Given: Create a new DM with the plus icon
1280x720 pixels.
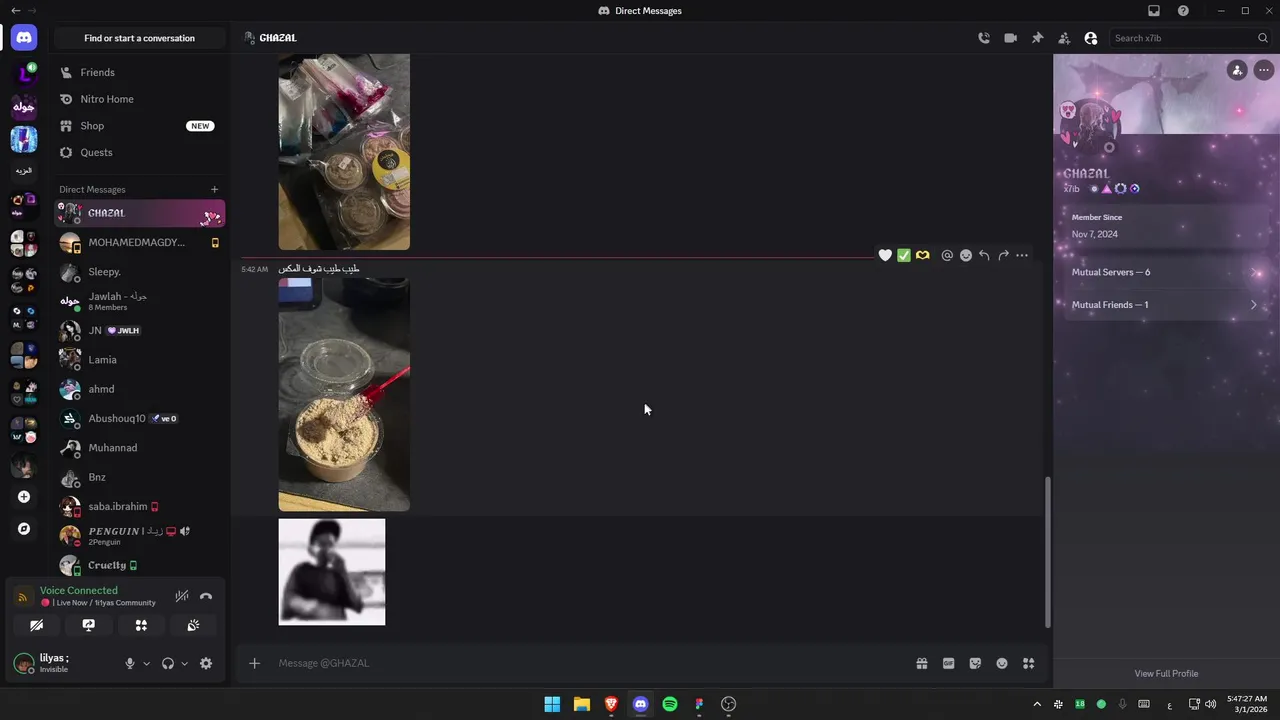Looking at the screenshot, I should (214, 189).
